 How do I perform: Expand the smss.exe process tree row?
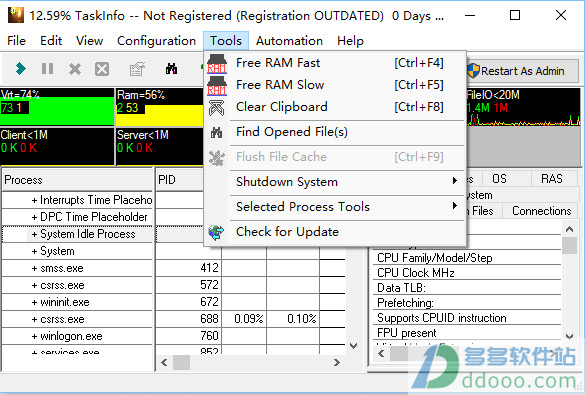click(34, 269)
